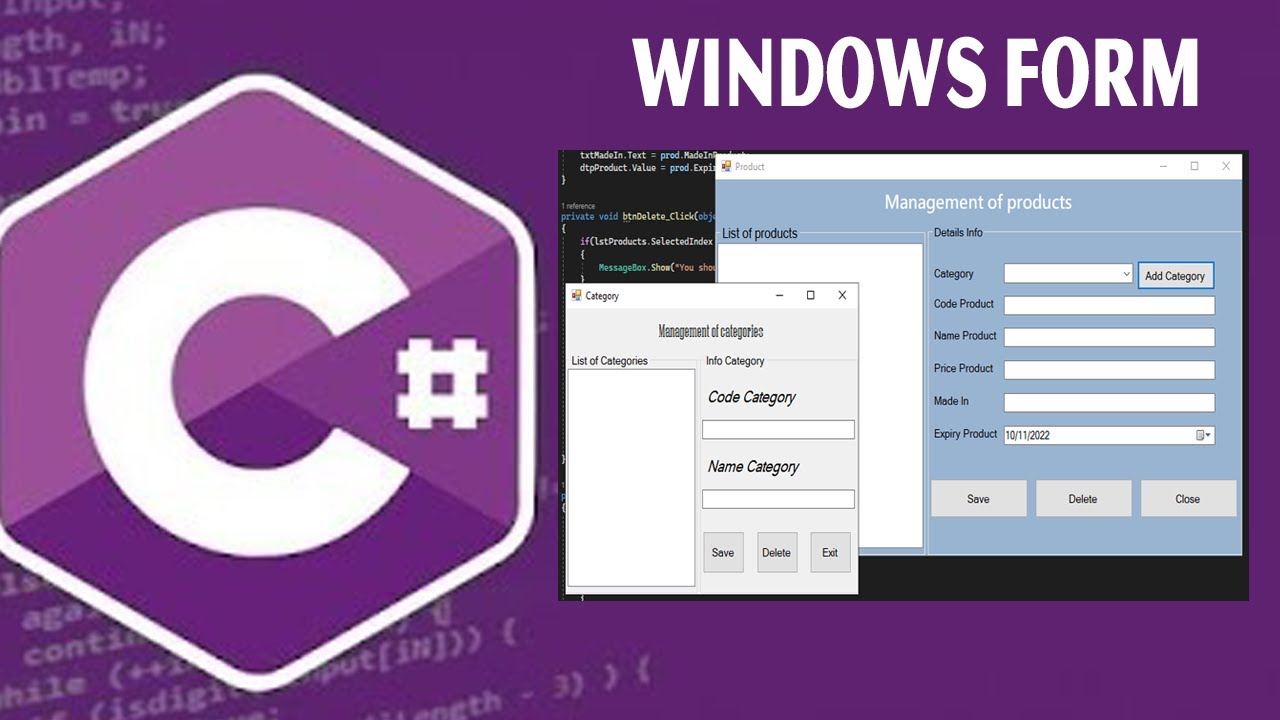Maximize the Product window
Viewport: 1280px width, 720px height.
click(1194, 166)
